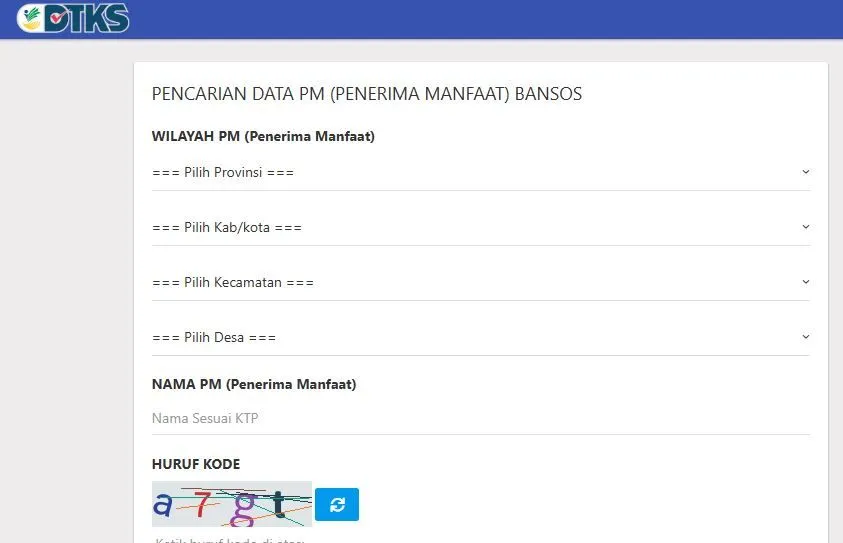Refresh the captcha code image
The width and height of the screenshot is (843, 543).
click(x=337, y=504)
